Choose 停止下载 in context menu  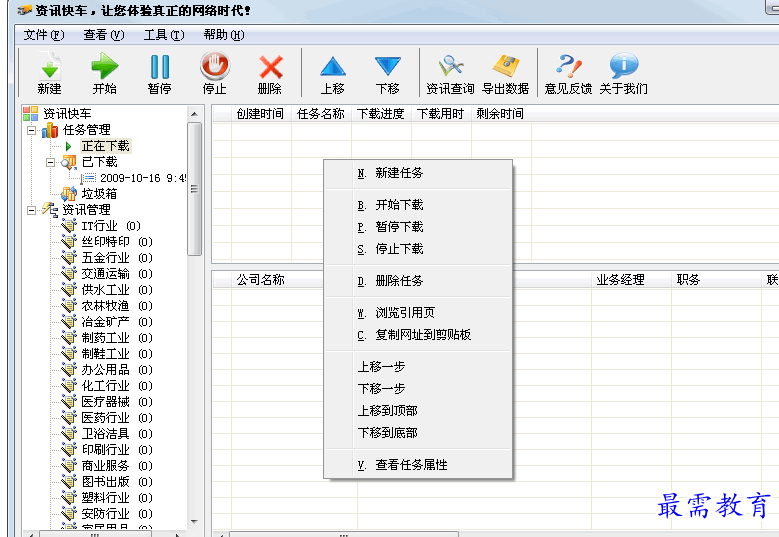pos(418,249)
